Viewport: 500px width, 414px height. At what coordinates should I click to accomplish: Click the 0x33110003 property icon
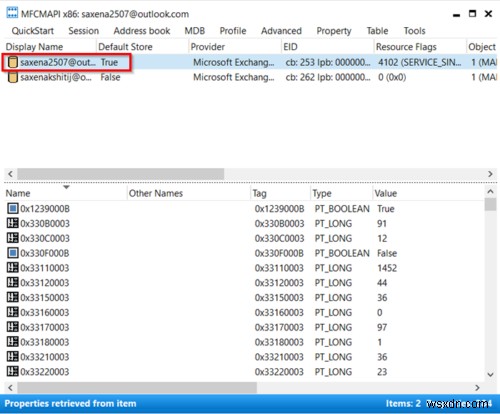click(x=13, y=268)
